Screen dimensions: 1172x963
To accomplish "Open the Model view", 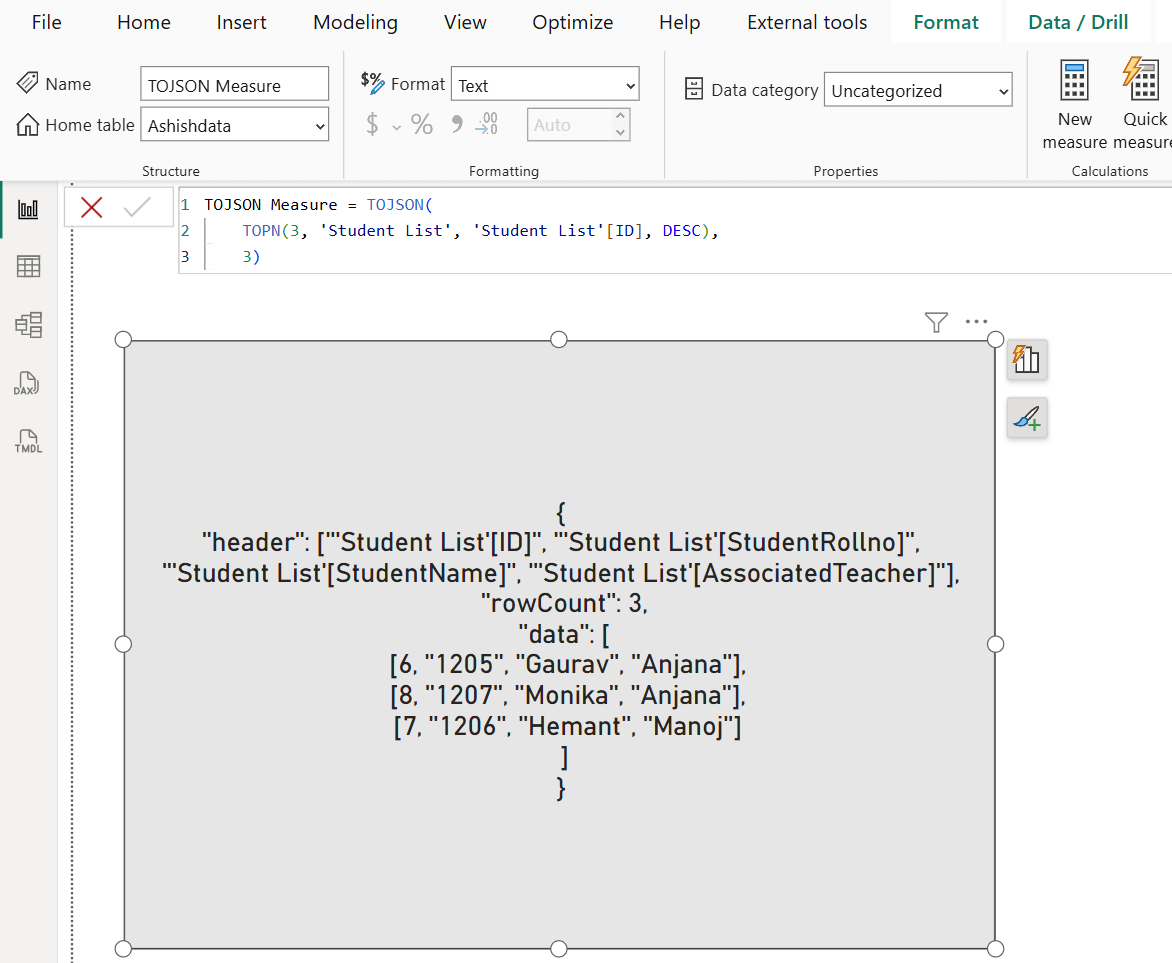I will point(29,324).
